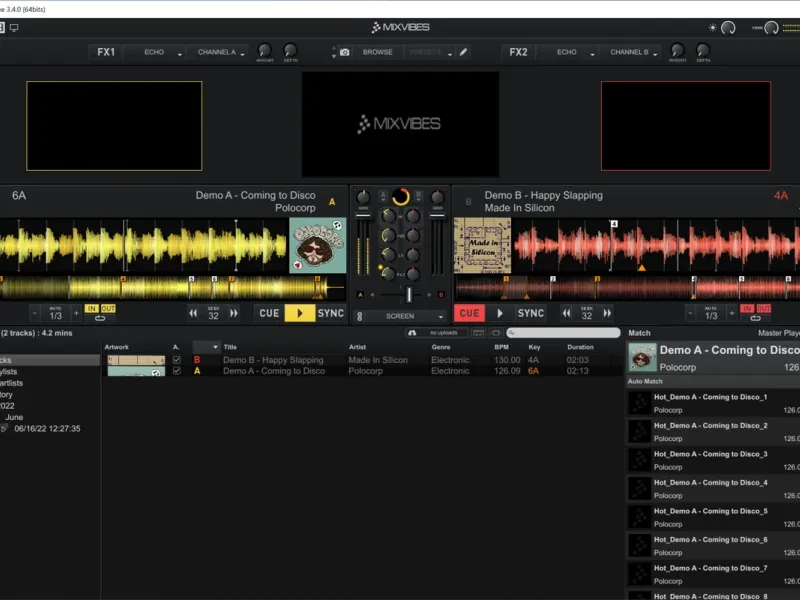Click the second view icon left of search box
This screenshot has width=800, height=600.
[496, 333]
